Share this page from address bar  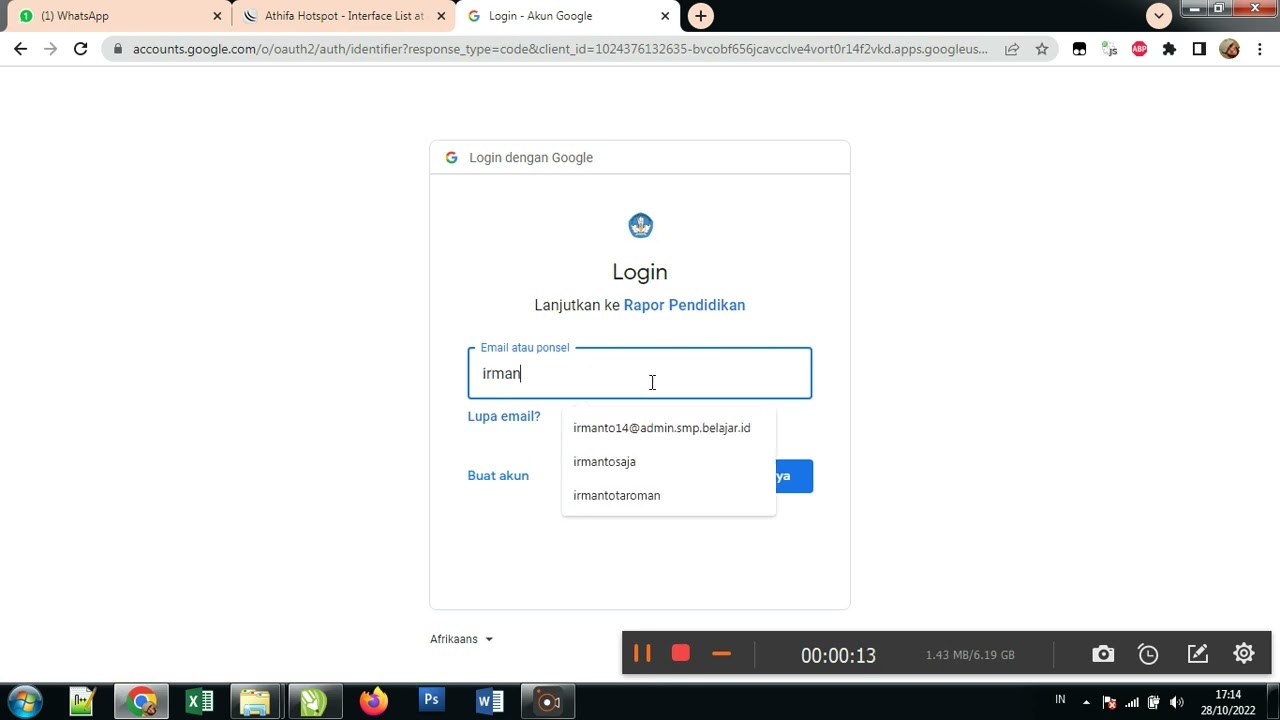(x=1012, y=48)
